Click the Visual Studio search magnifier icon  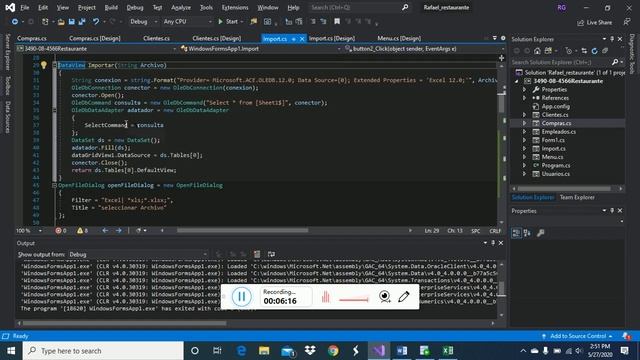[404, 7]
